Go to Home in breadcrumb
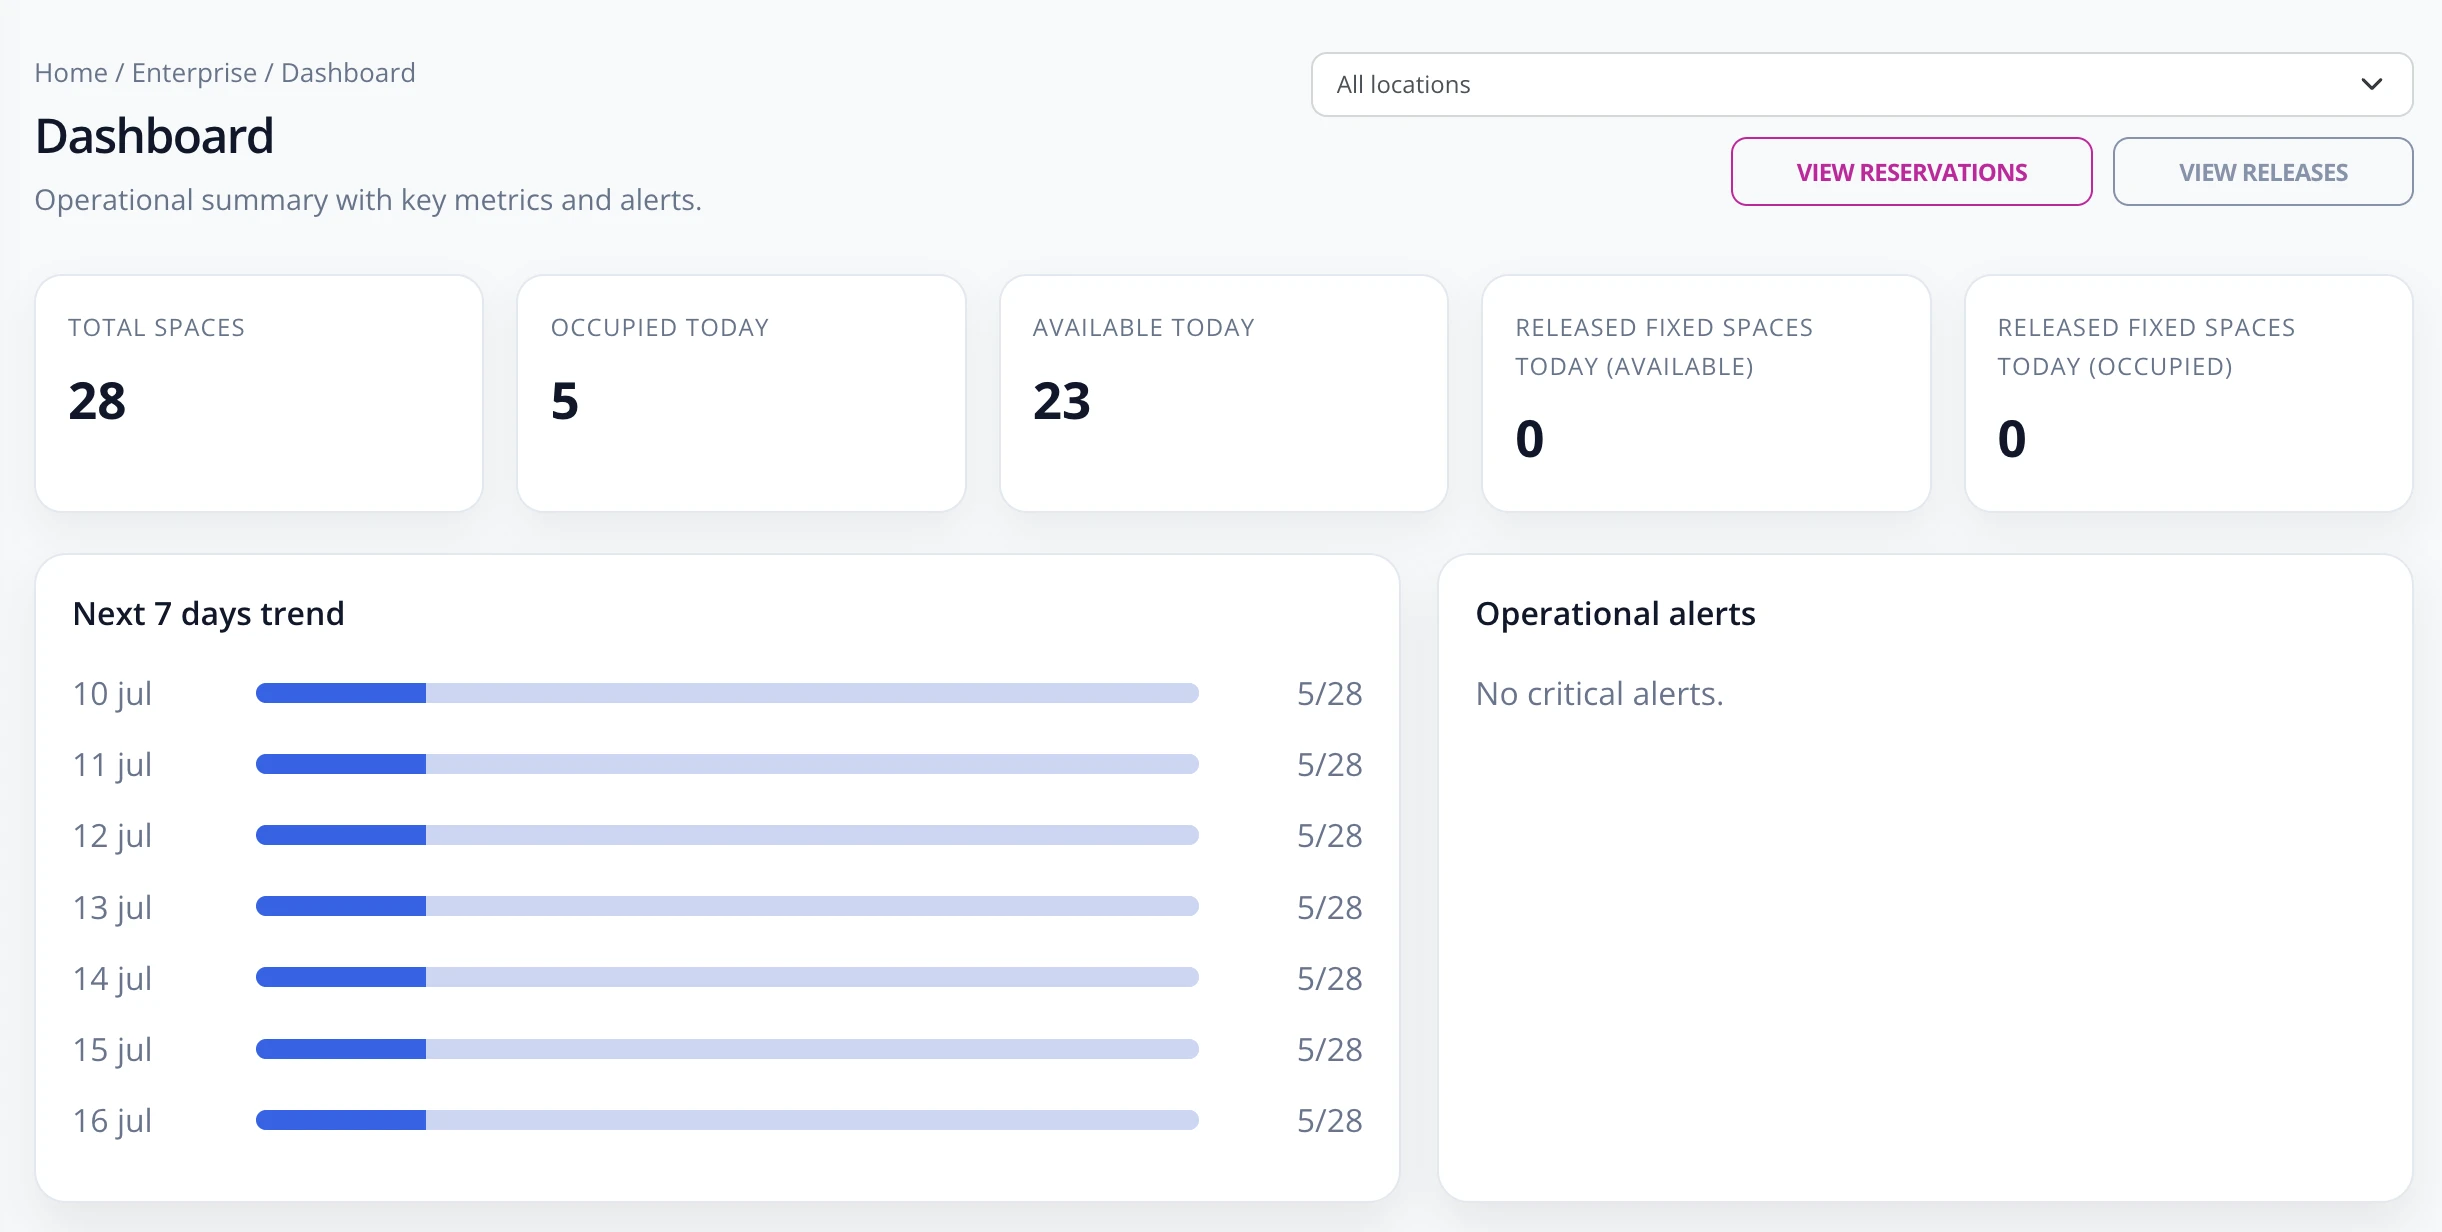 (71, 73)
